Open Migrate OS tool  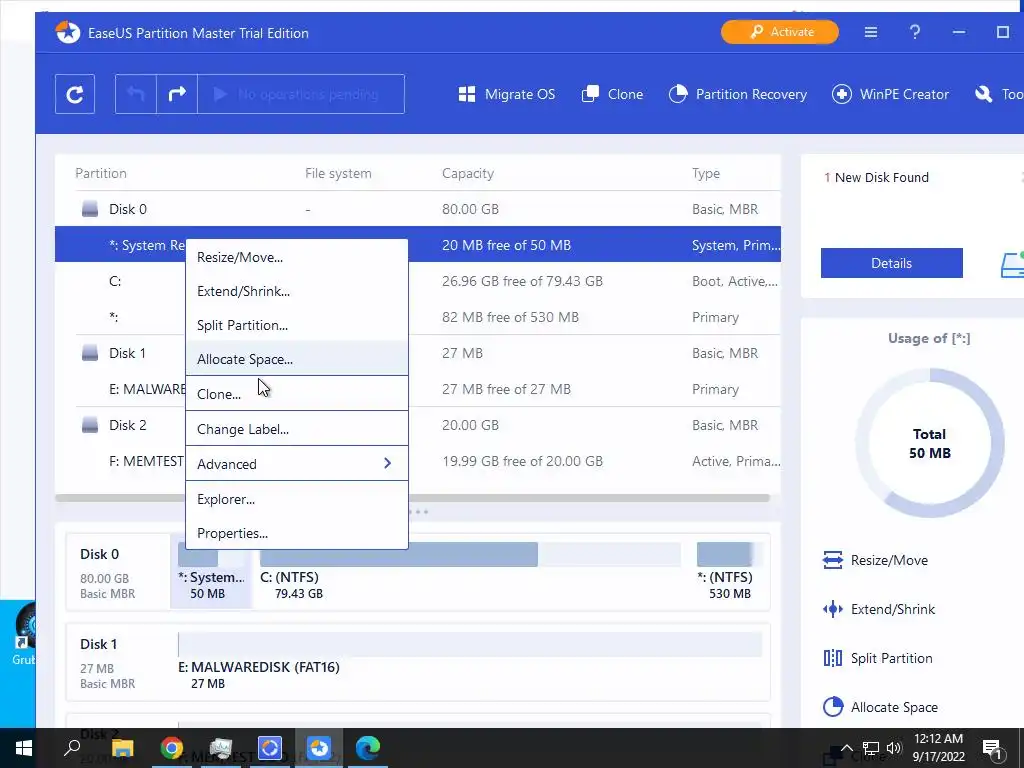coord(507,94)
